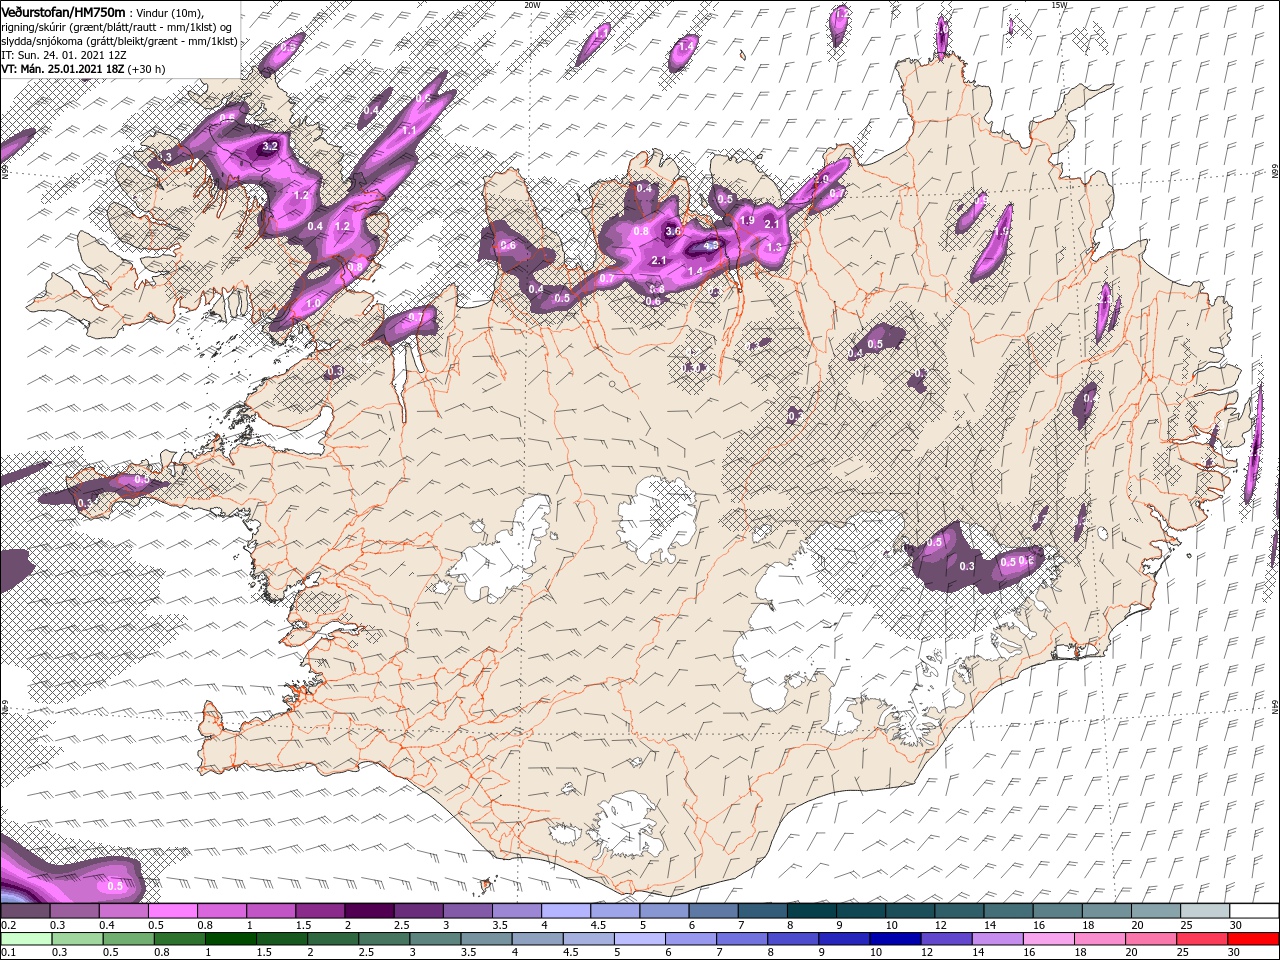Click the 1.0 snowfall value on map
The image size is (1280, 960).
(313, 303)
